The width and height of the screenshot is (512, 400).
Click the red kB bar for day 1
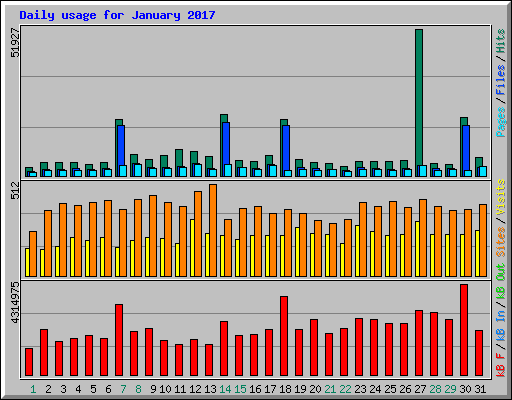(x=29, y=362)
